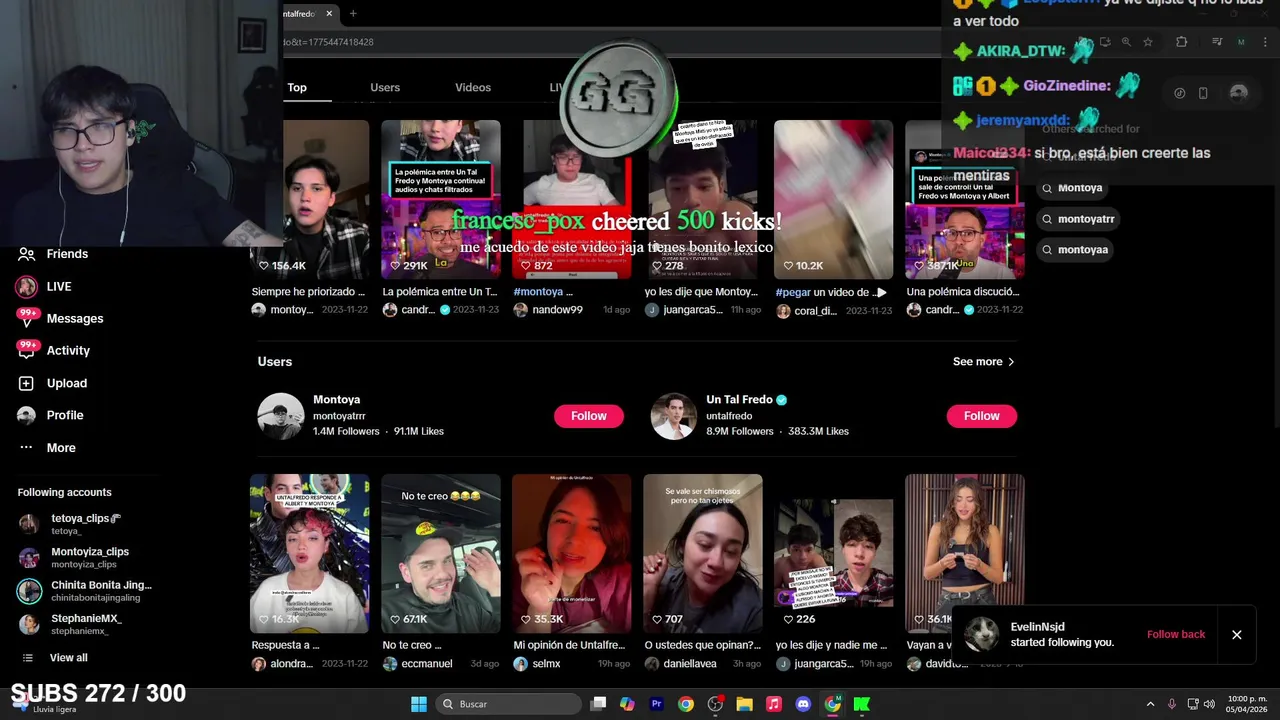Open volume control in system tray
The image size is (1280, 720).
coord(1209,704)
